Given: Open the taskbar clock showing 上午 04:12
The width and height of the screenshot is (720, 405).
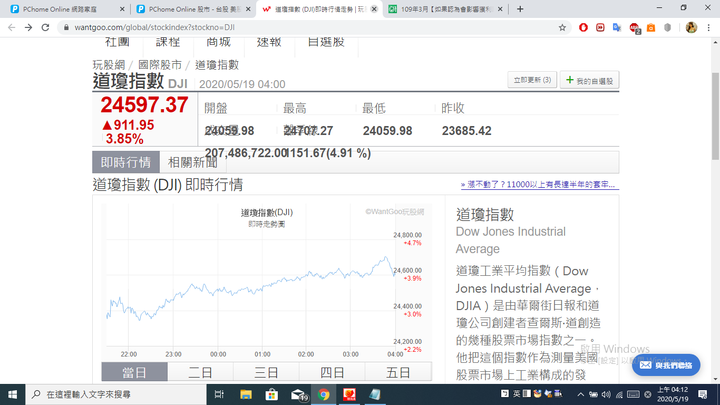Looking at the screenshot, I should pyautogui.click(x=673, y=394).
